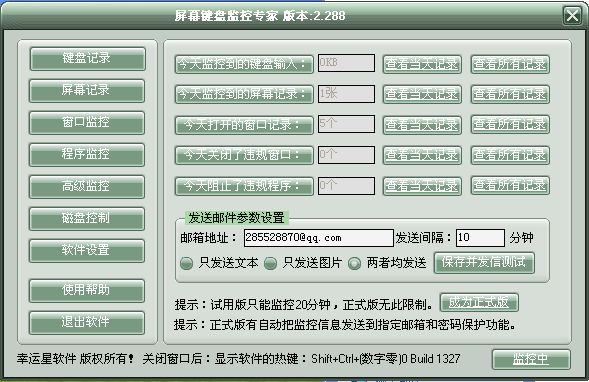View today's screen records (查看当天记录)
This screenshot has width=589, height=382.
[422, 94]
